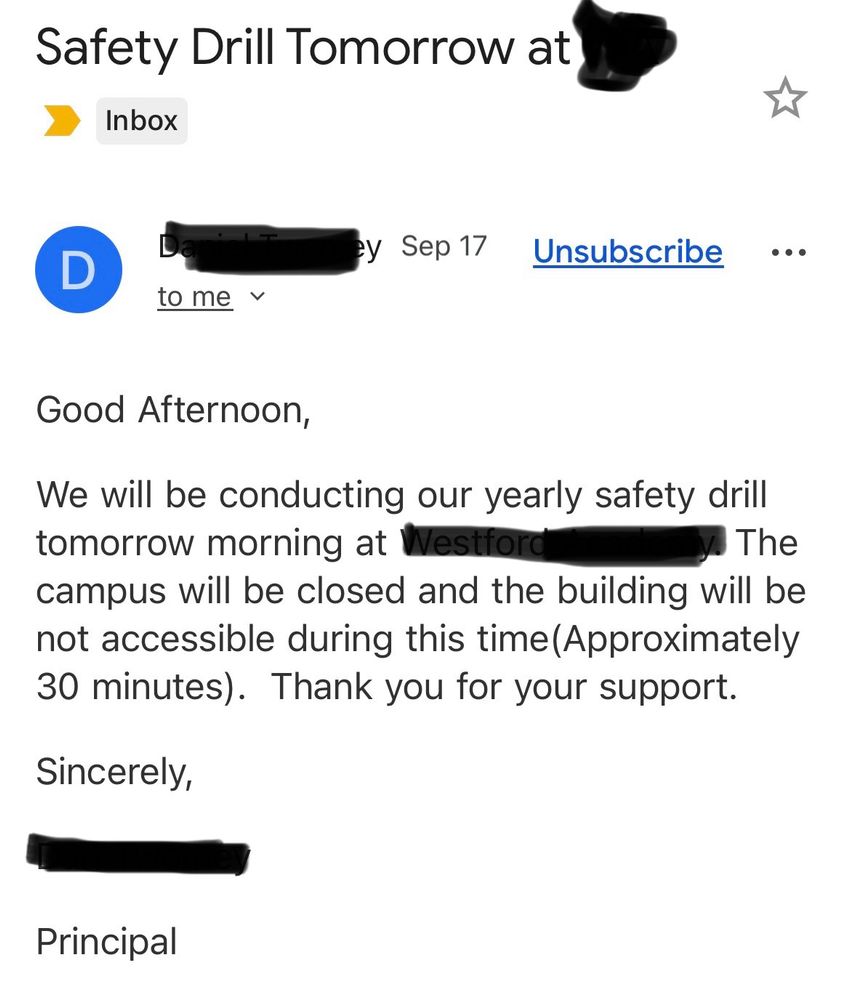This screenshot has height=1000, width=850.
Task: Click the "Safety Drill Tomorrow at" subject line
Action: click(303, 48)
